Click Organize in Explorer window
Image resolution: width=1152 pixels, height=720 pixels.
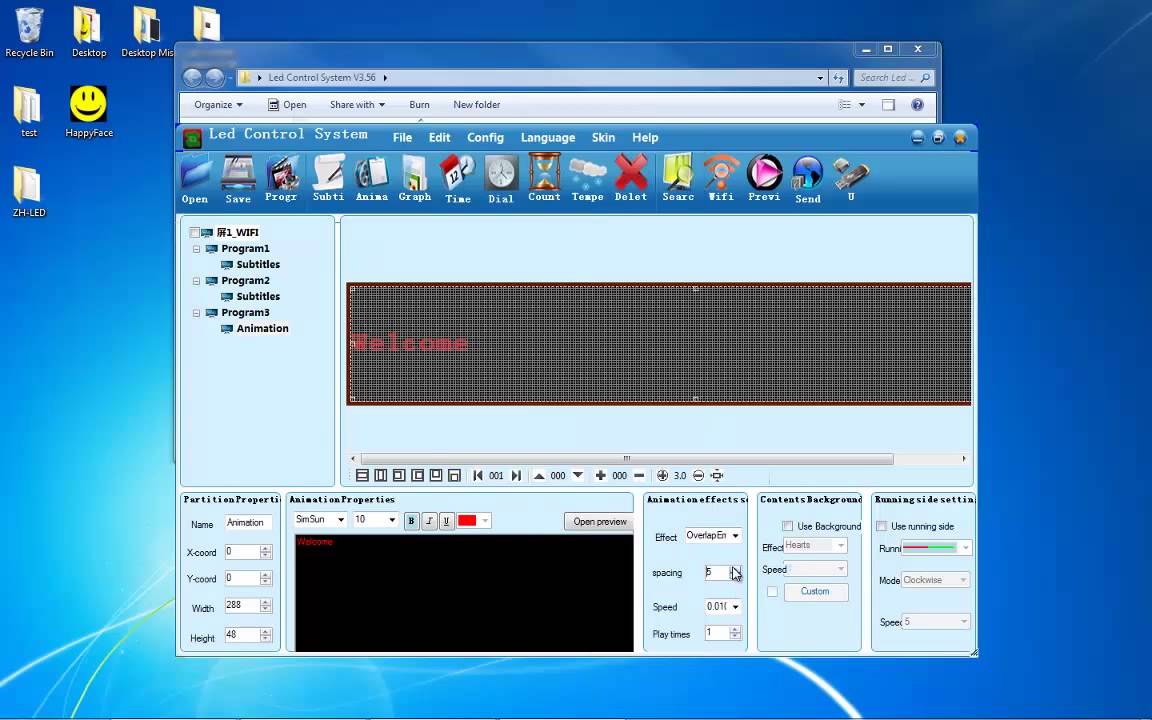218,105
